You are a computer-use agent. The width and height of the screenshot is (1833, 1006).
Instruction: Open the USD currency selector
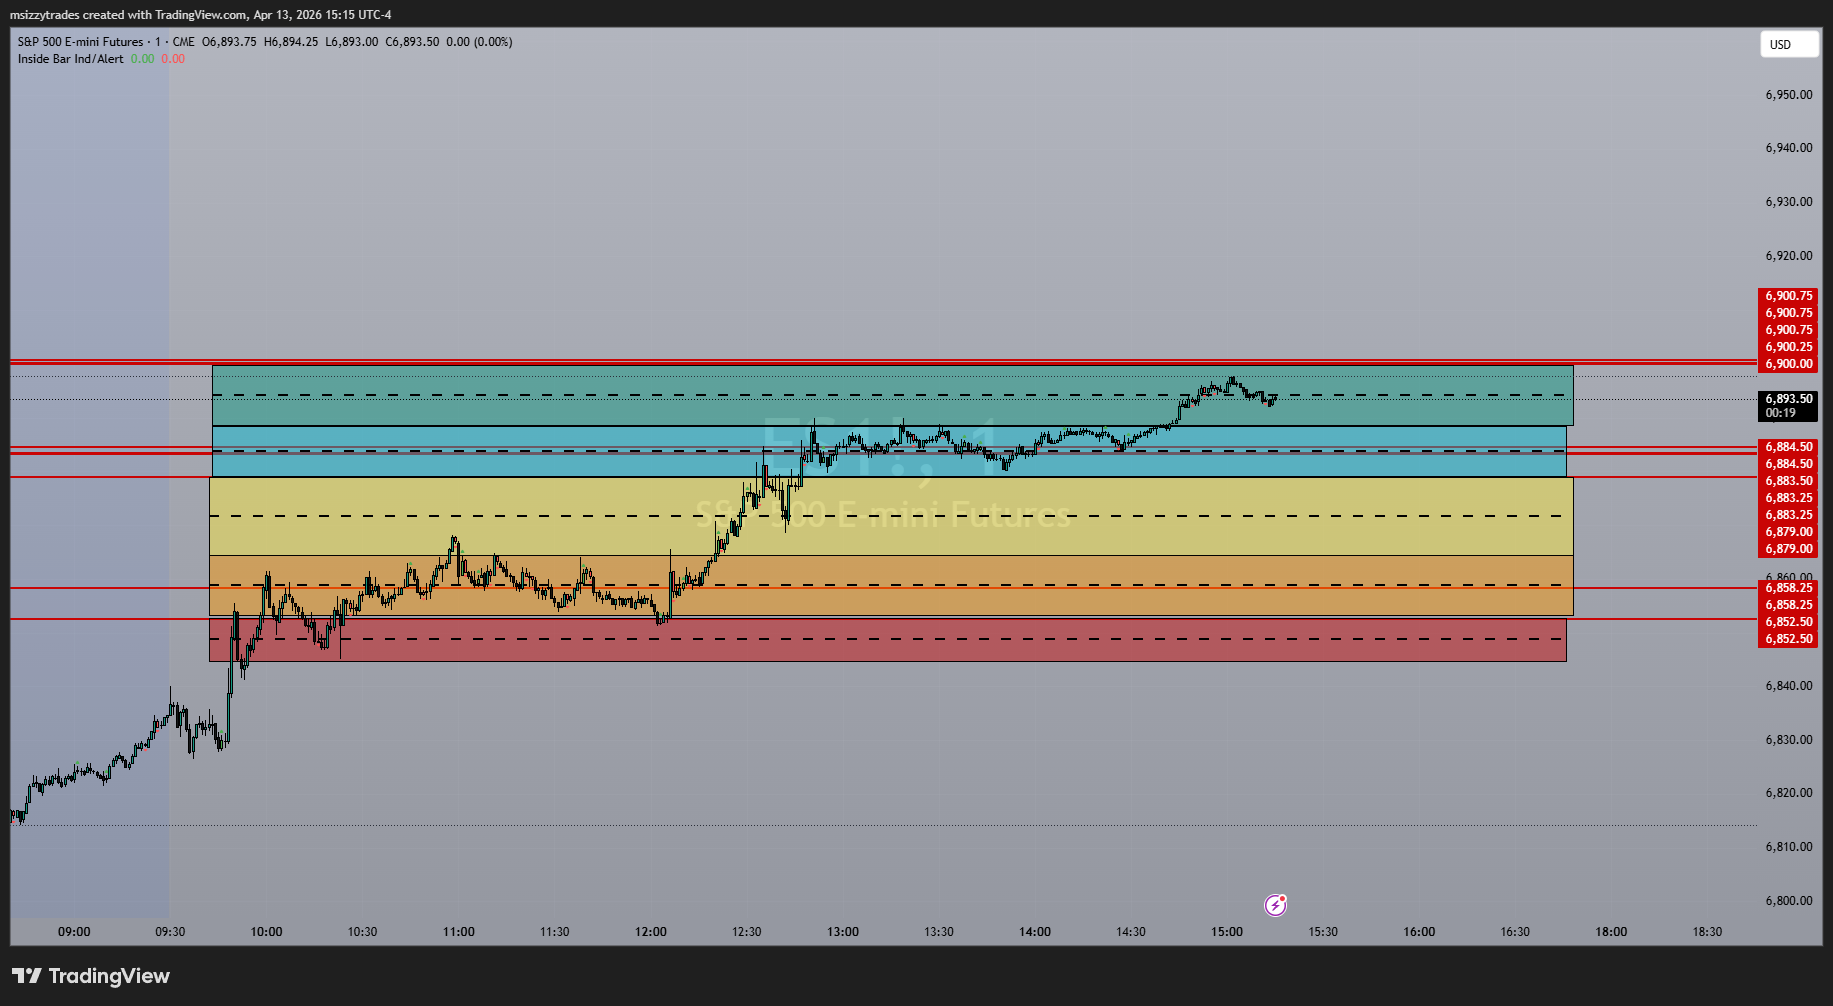click(1789, 44)
